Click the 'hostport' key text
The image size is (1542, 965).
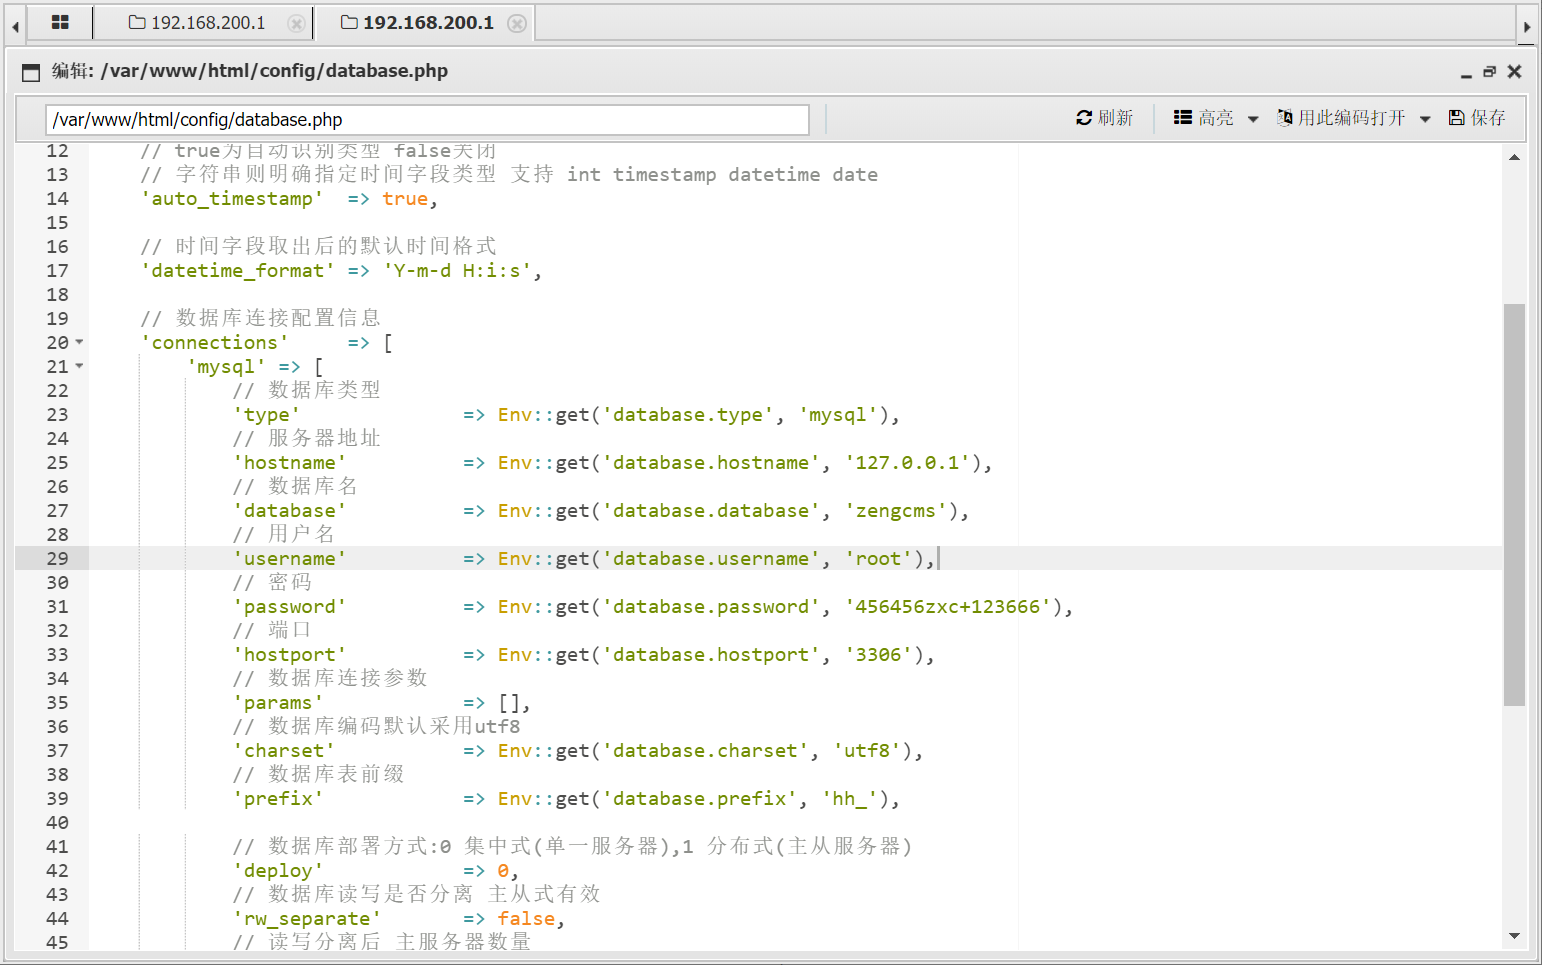(289, 655)
